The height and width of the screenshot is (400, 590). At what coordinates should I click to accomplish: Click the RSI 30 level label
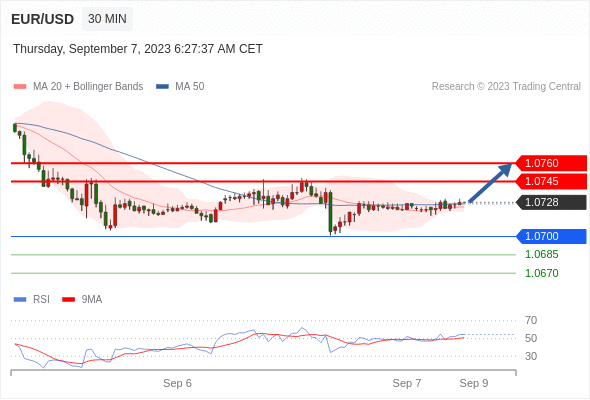(x=531, y=356)
